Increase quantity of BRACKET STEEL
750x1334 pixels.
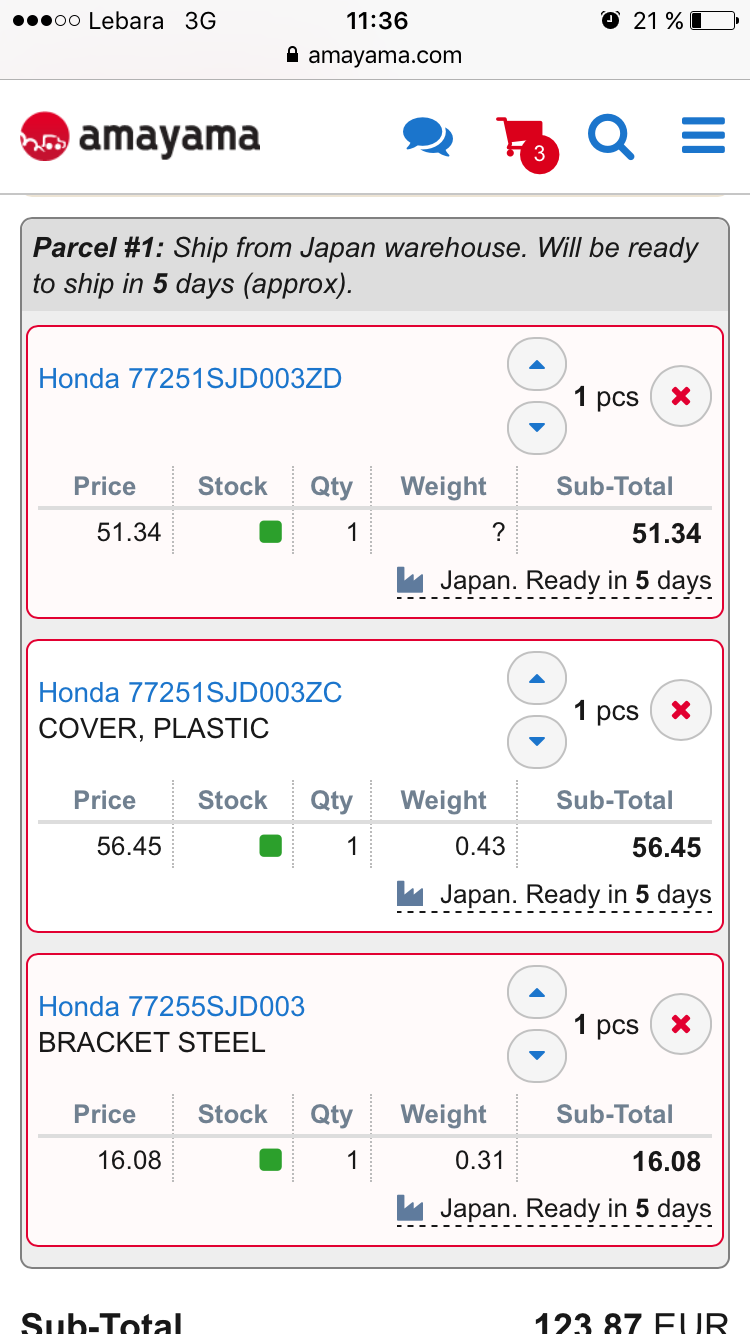click(x=537, y=993)
